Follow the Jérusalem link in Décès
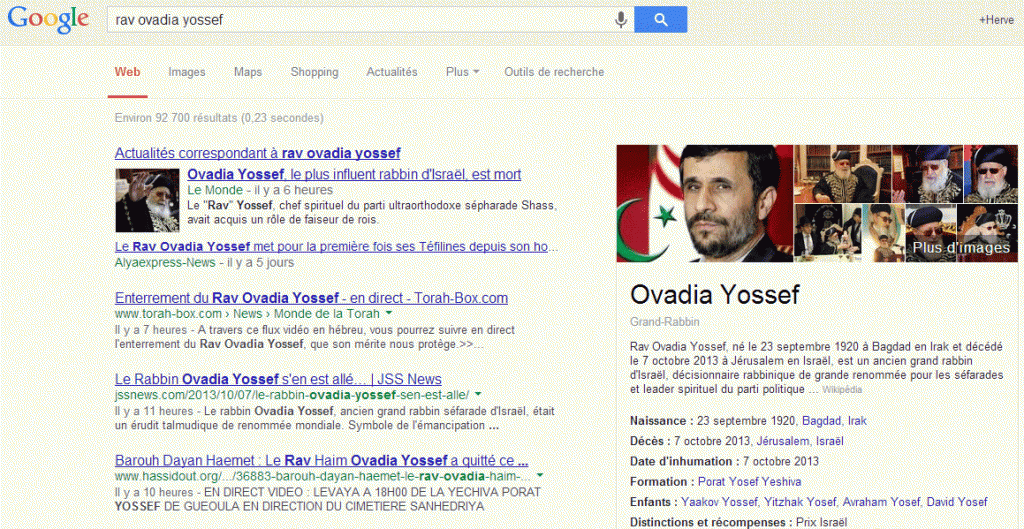The width and height of the screenshot is (1024, 529). (781, 441)
